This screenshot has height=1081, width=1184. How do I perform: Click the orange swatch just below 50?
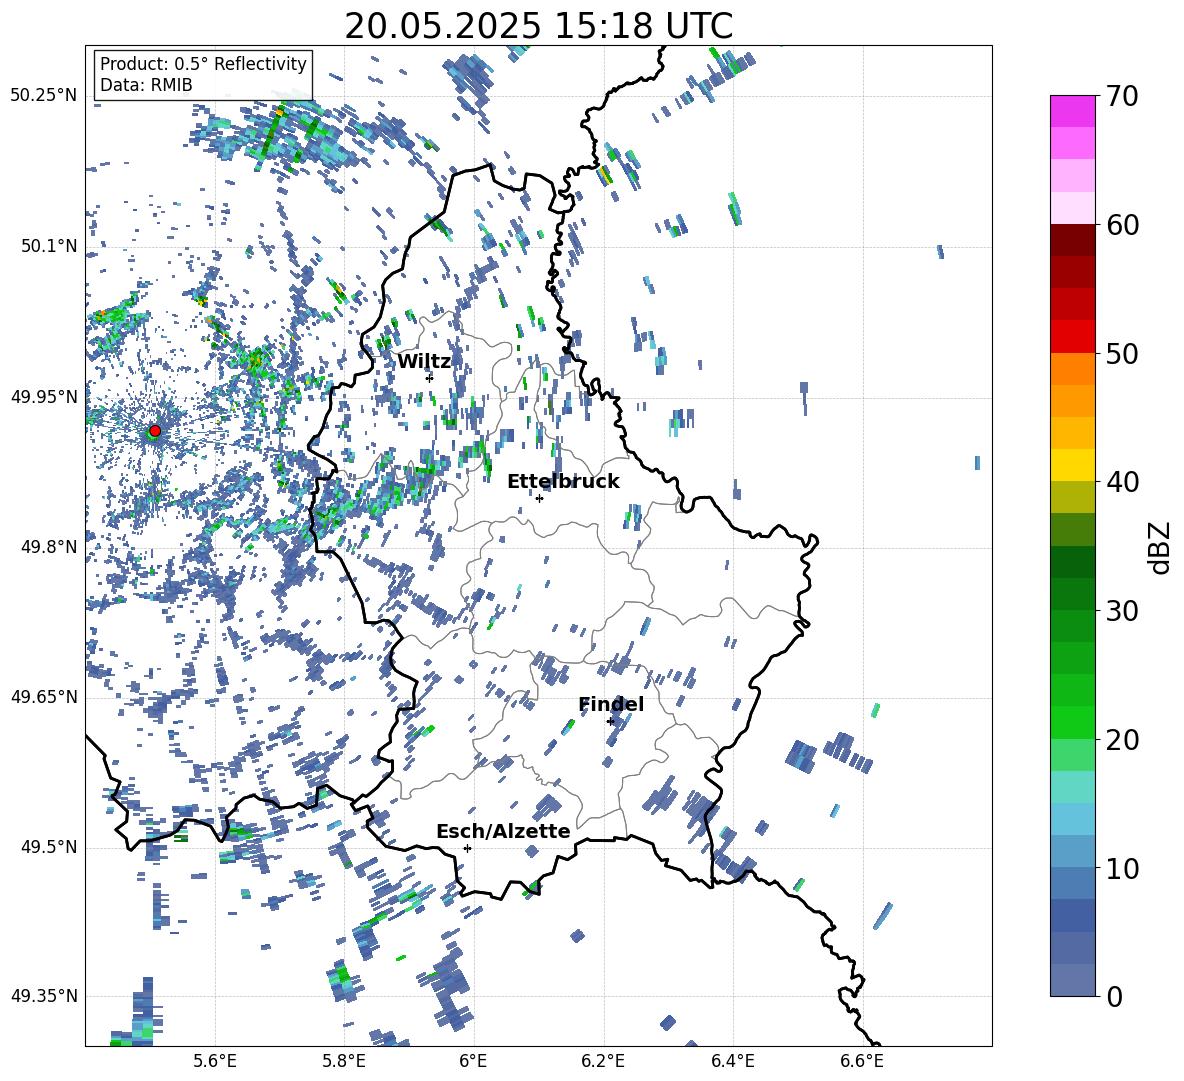coord(1072,369)
